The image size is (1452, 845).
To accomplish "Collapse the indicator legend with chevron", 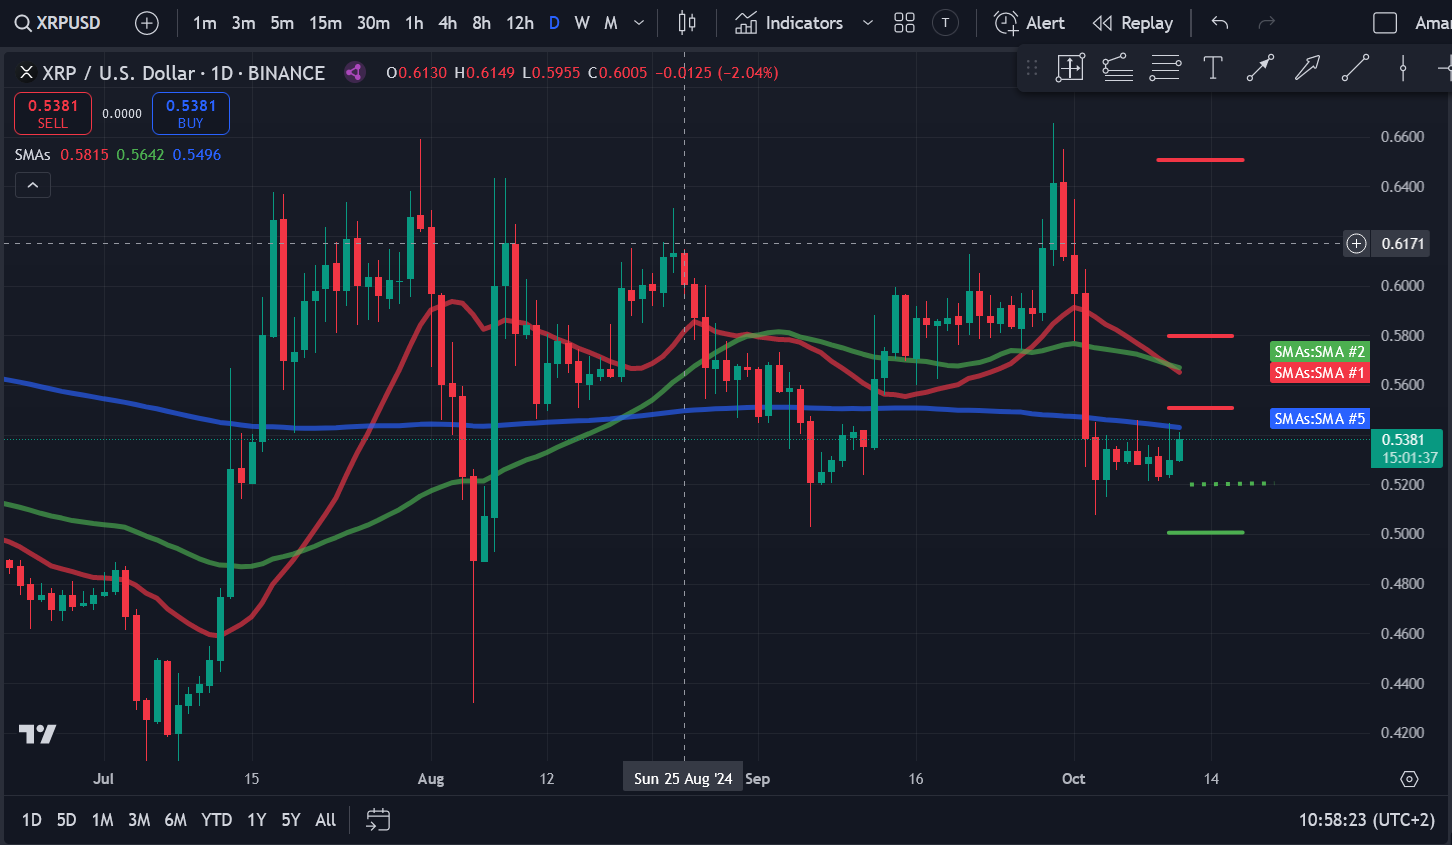I will pyautogui.click(x=33, y=185).
